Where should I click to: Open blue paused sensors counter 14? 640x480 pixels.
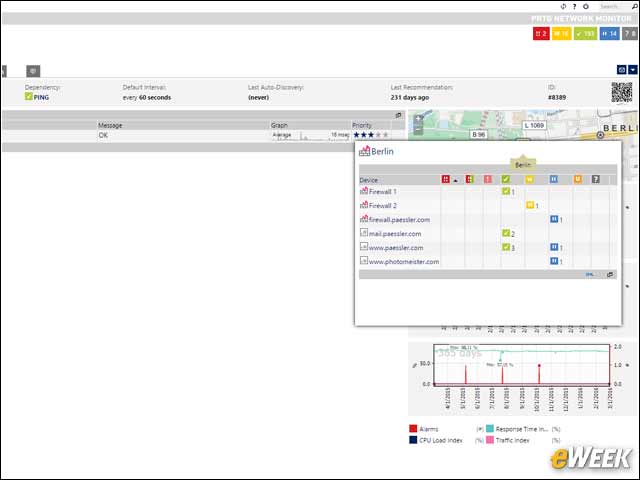click(x=609, y=33)
